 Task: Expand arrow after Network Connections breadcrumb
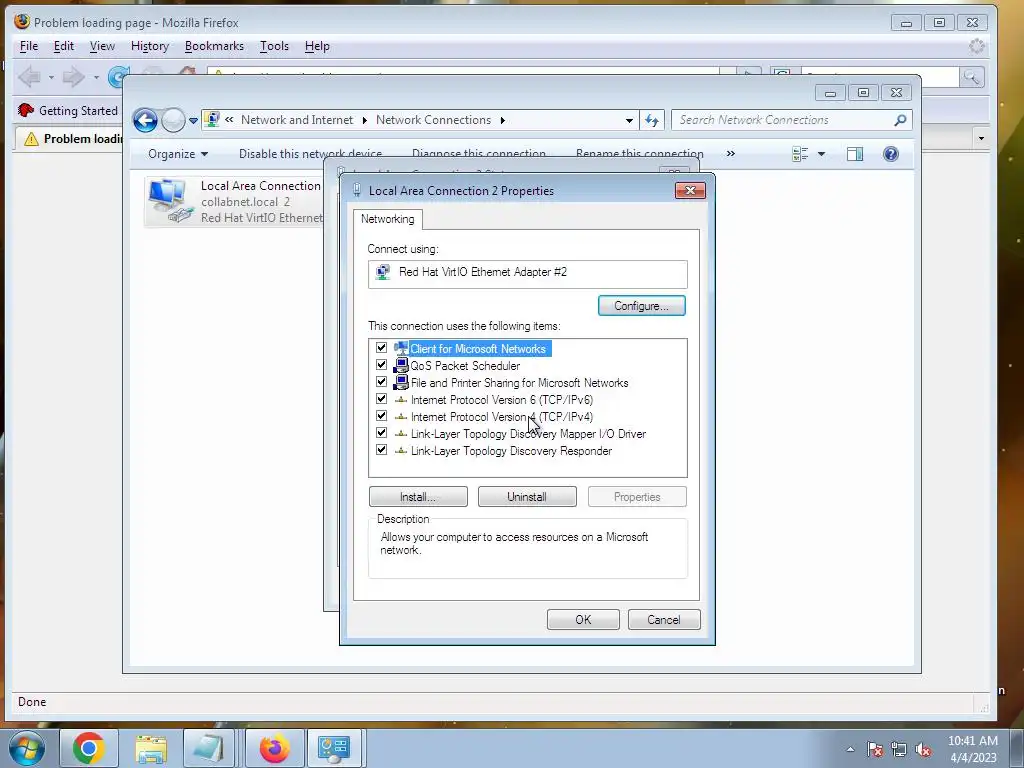502,120
